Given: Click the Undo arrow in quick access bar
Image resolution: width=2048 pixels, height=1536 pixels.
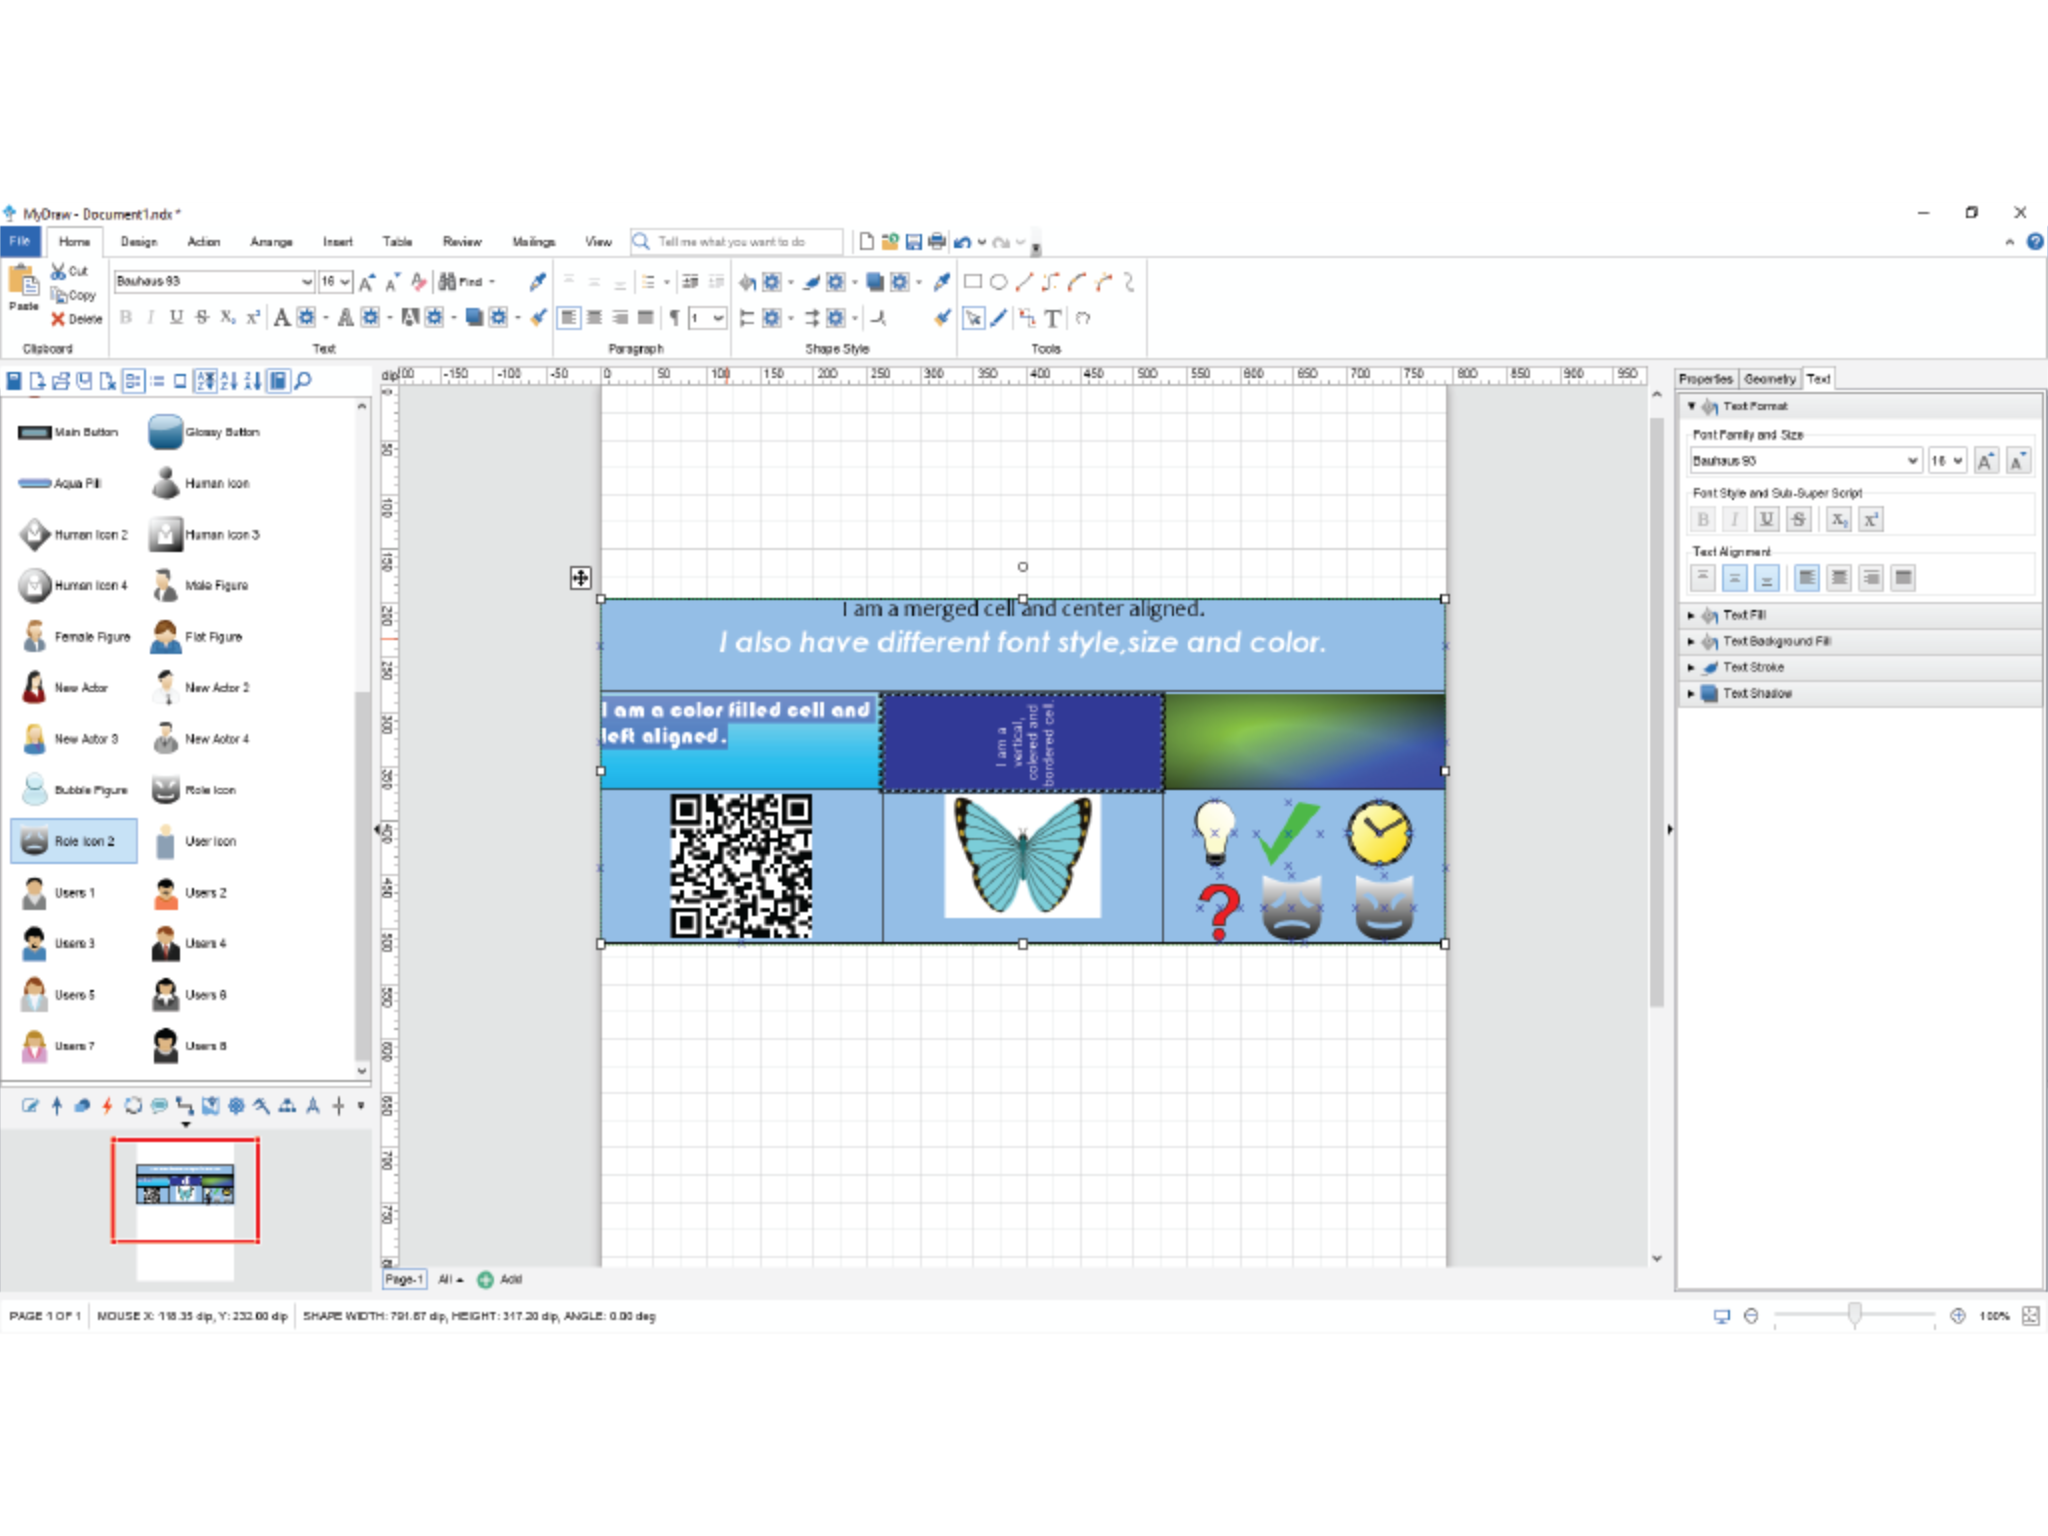Looking at the screenshot, I should tap(962, 242).
